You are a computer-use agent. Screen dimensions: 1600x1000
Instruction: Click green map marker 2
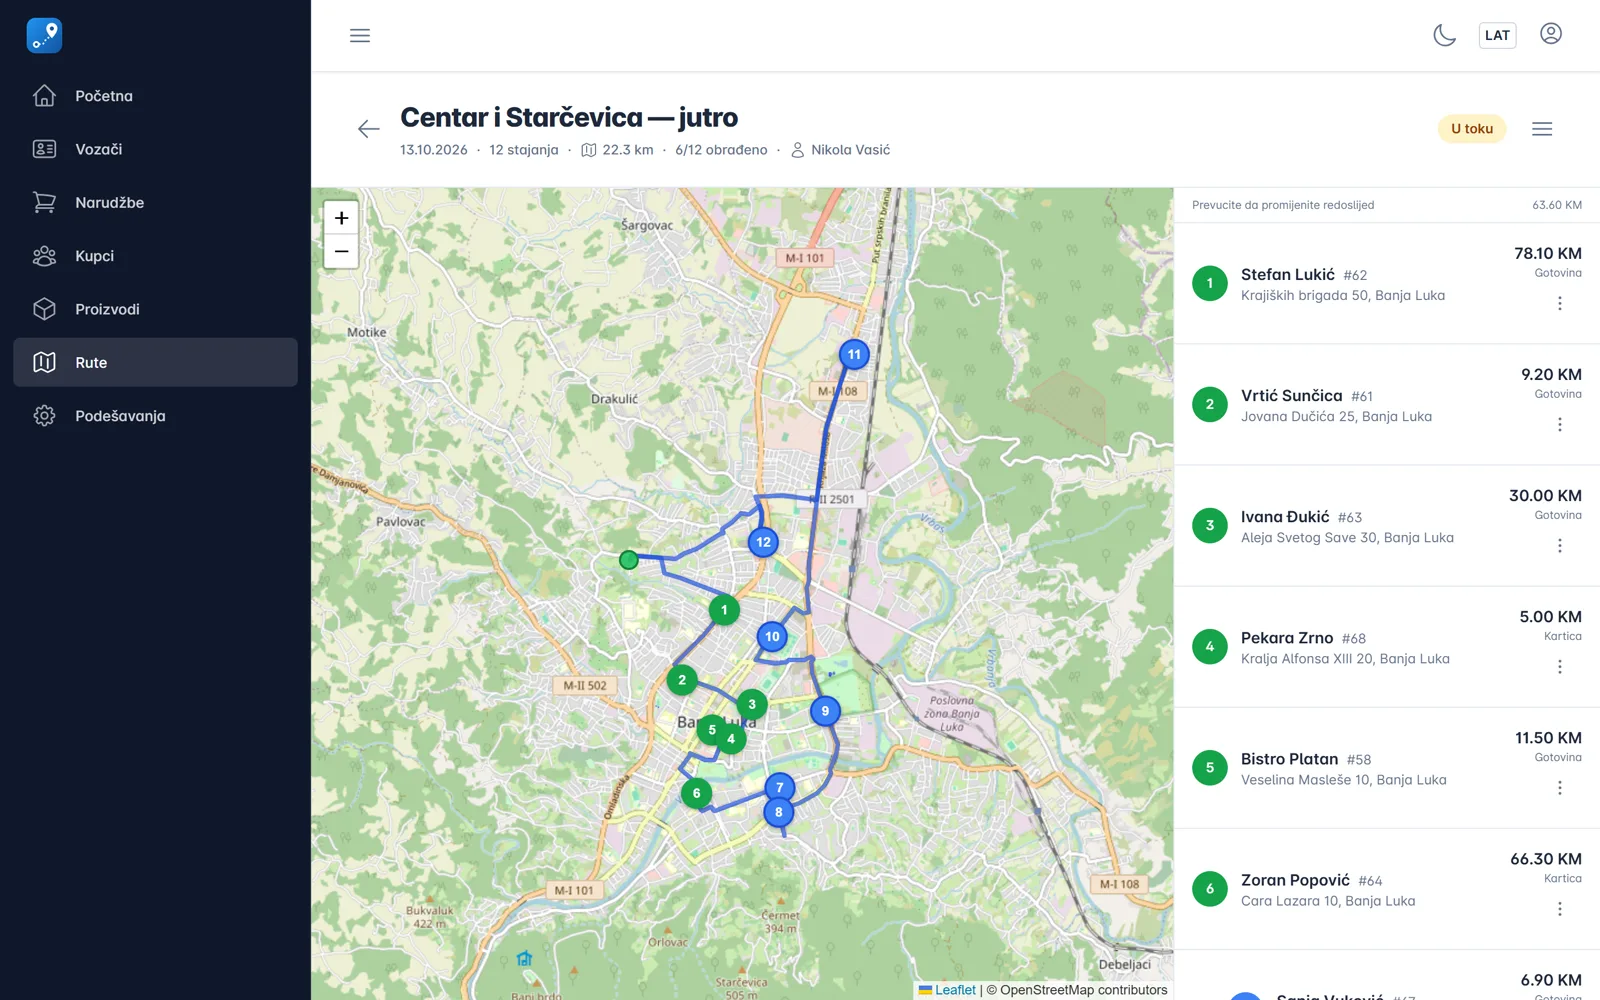[682, 680]
